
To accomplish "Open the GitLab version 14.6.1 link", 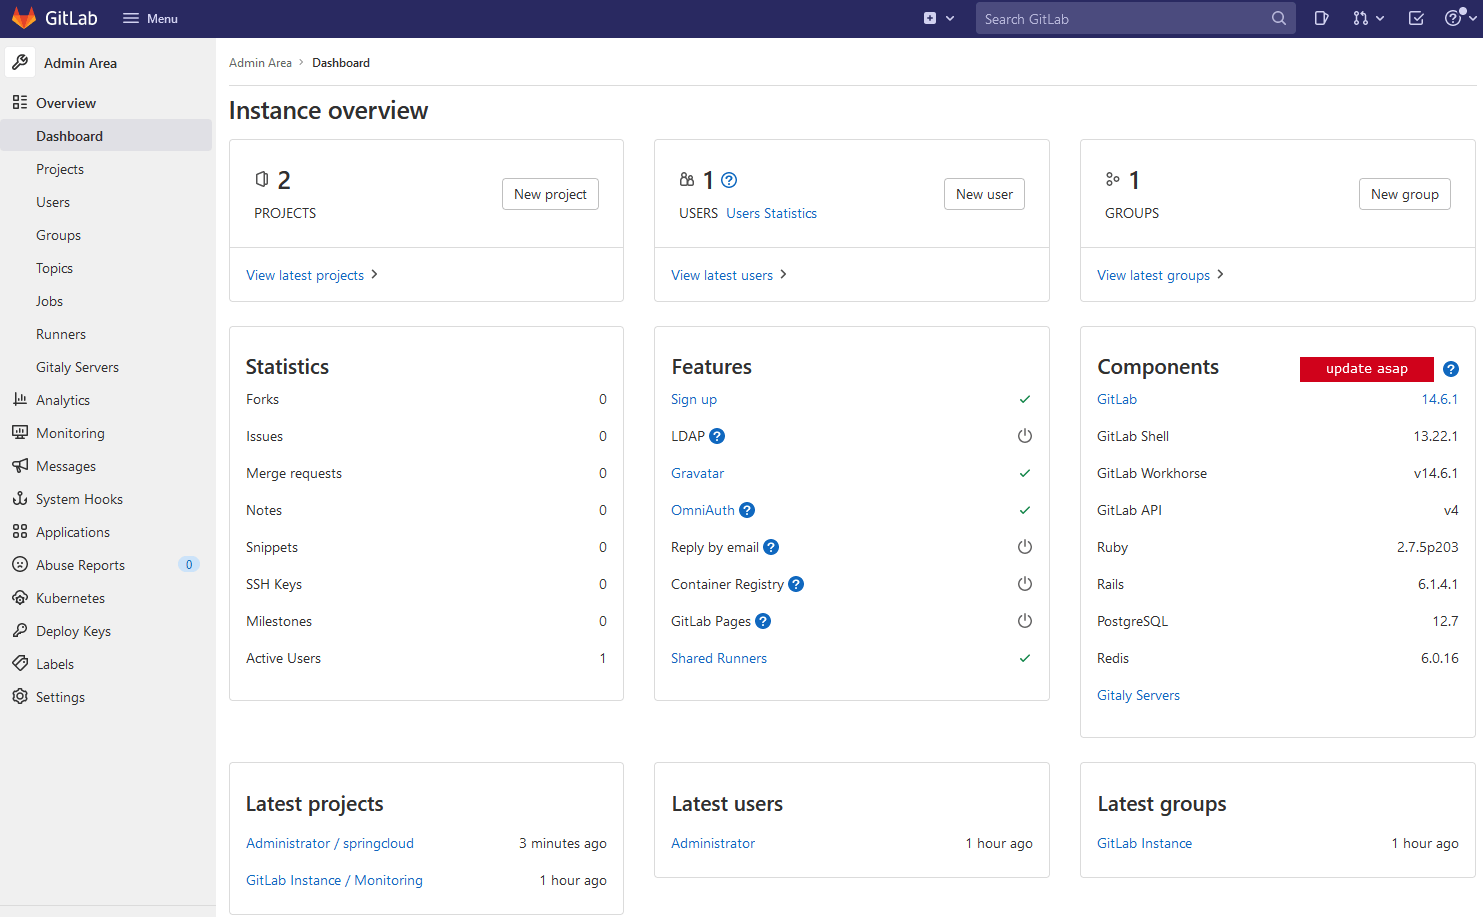I will click(1439, 399).
